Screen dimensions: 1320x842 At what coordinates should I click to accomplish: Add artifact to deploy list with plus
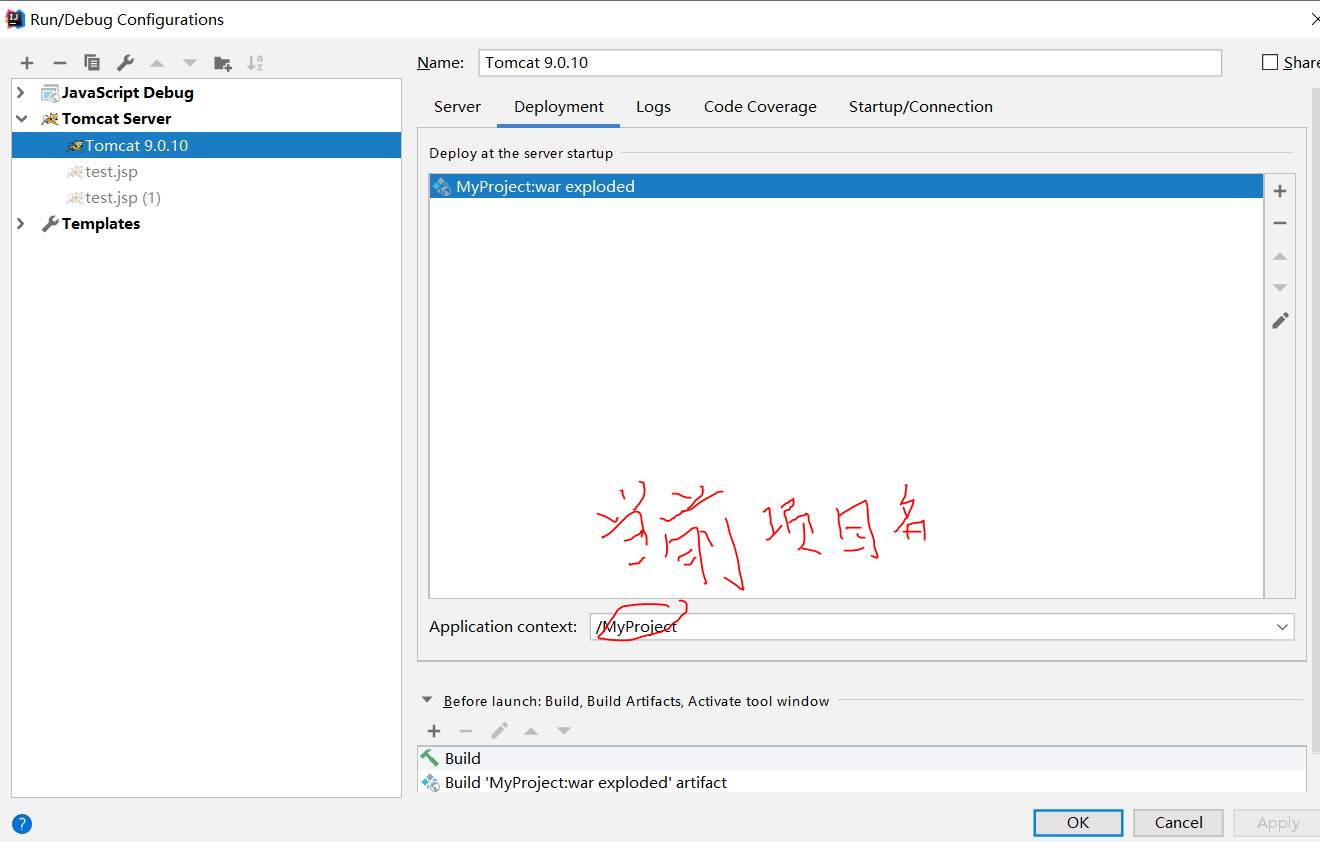click(1280, 191)
